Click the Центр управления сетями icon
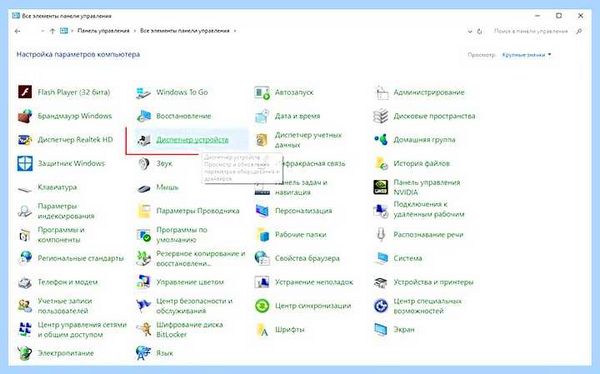 (25, 329)
